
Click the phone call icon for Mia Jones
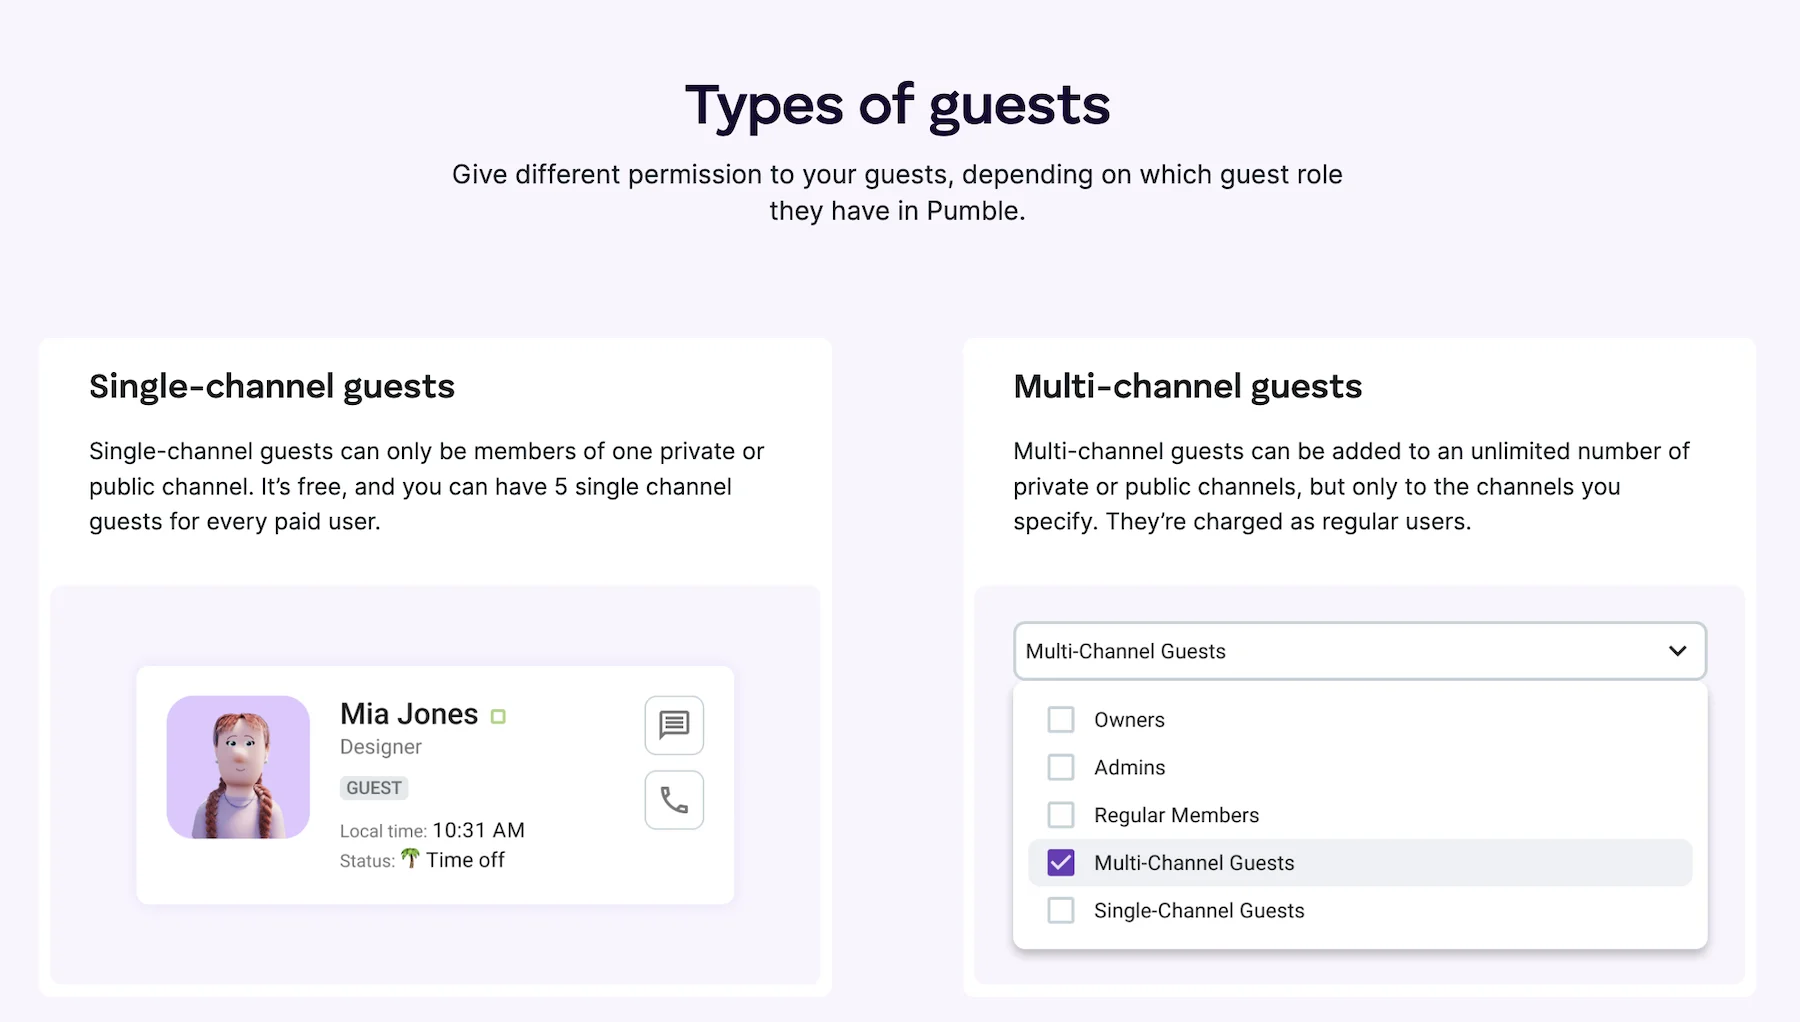click(x=674, y=800)
